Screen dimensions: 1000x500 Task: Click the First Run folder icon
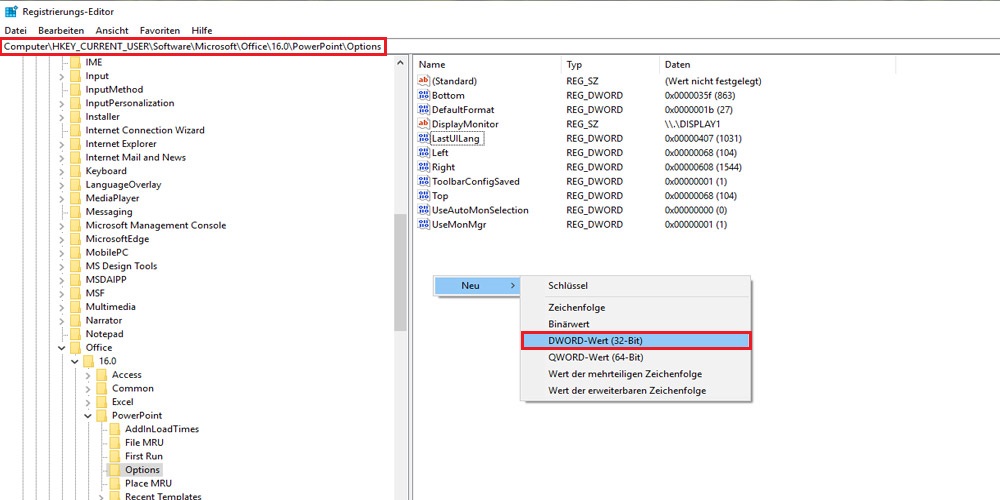coord(114,456)
